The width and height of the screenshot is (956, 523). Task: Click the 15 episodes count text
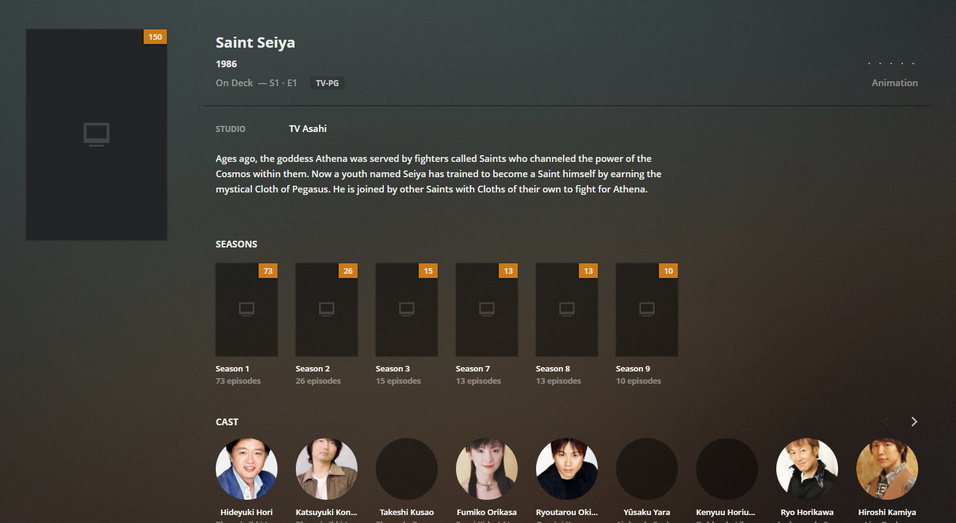(x=398, y=381)
